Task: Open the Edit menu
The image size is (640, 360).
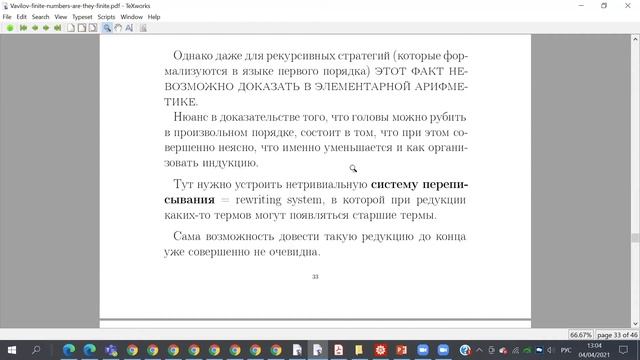Action: tap(21, 17)
